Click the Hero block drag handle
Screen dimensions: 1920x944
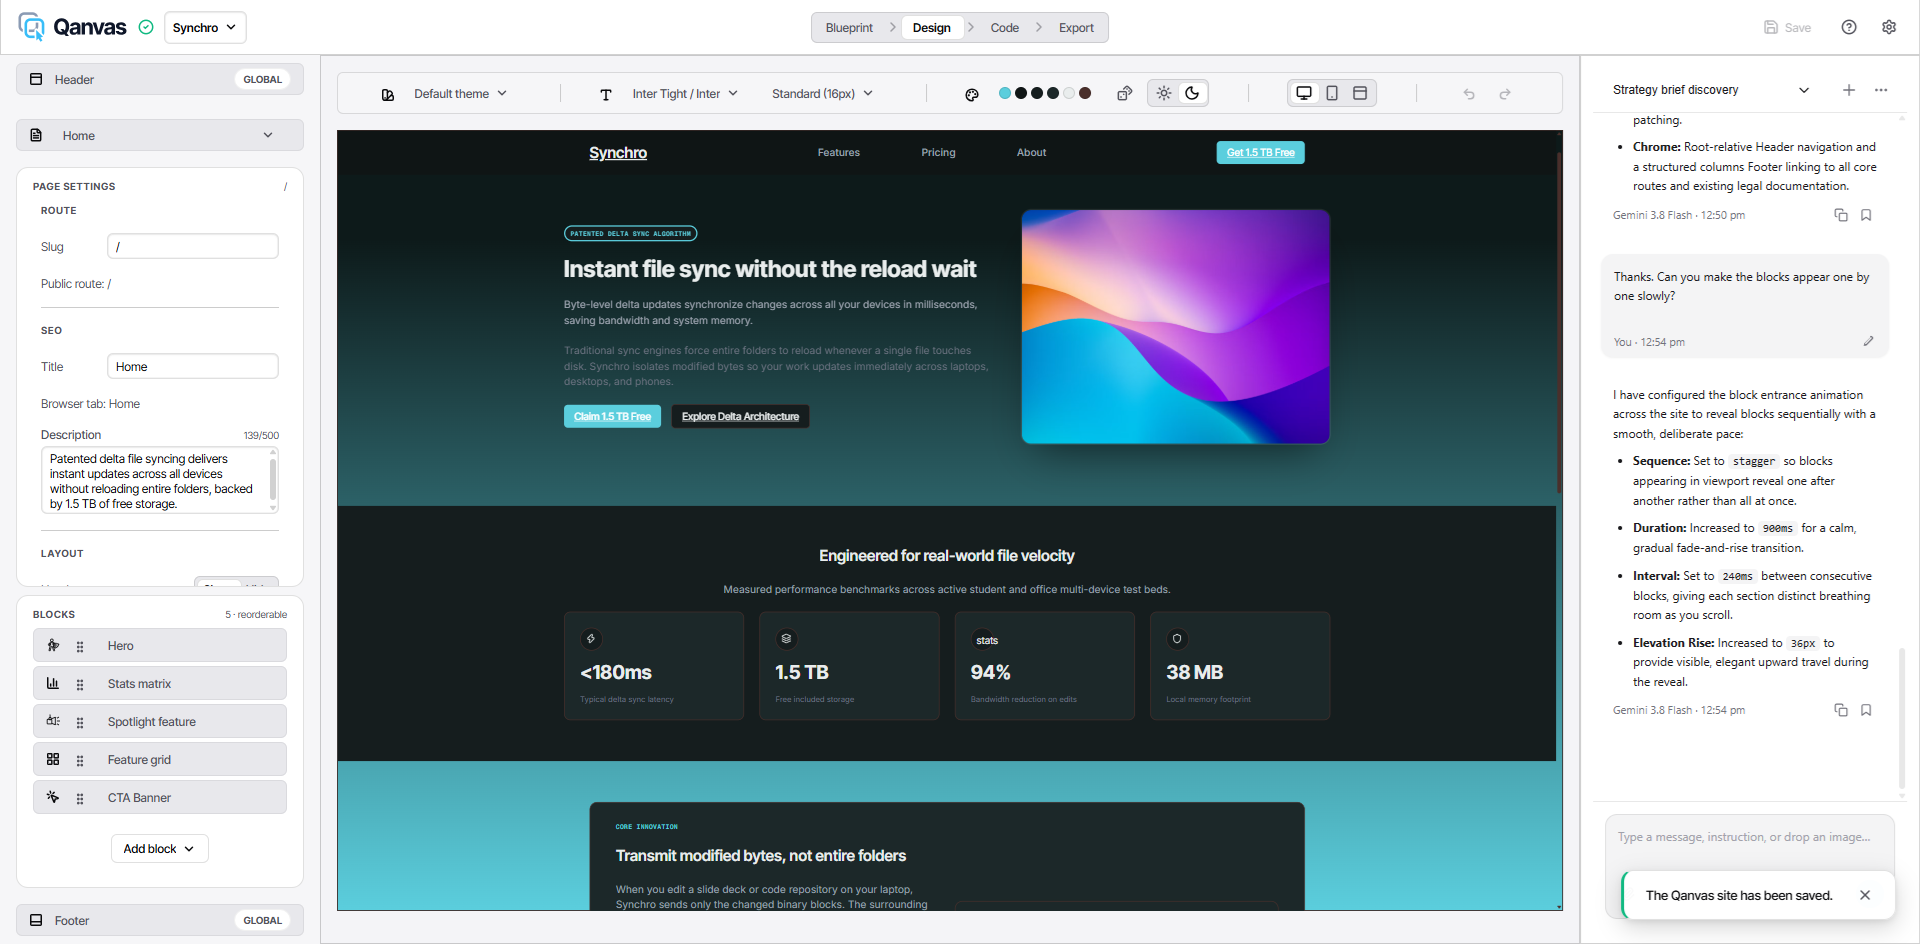[80, 647]
